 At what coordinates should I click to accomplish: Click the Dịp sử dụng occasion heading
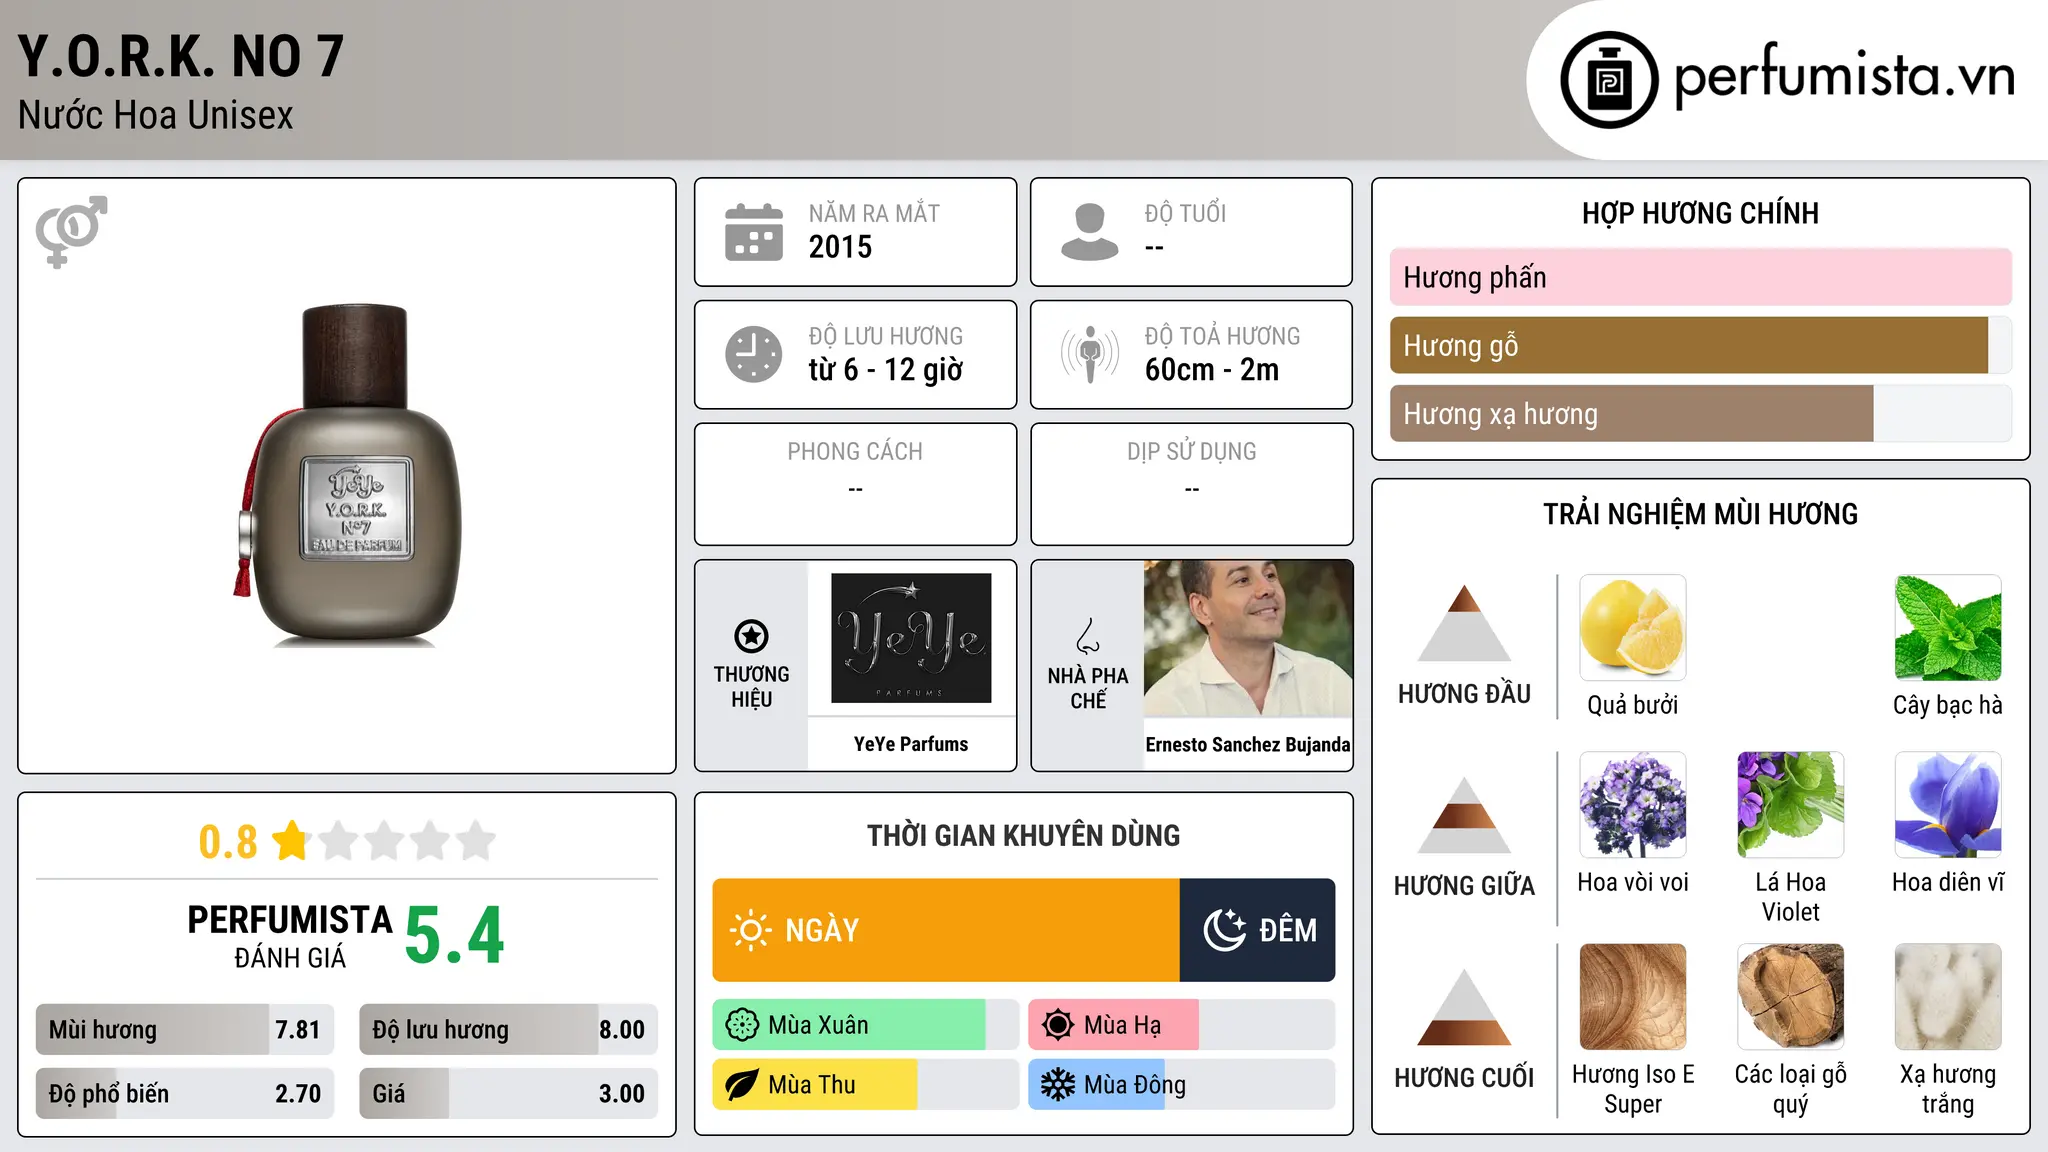pos(1192,452)
